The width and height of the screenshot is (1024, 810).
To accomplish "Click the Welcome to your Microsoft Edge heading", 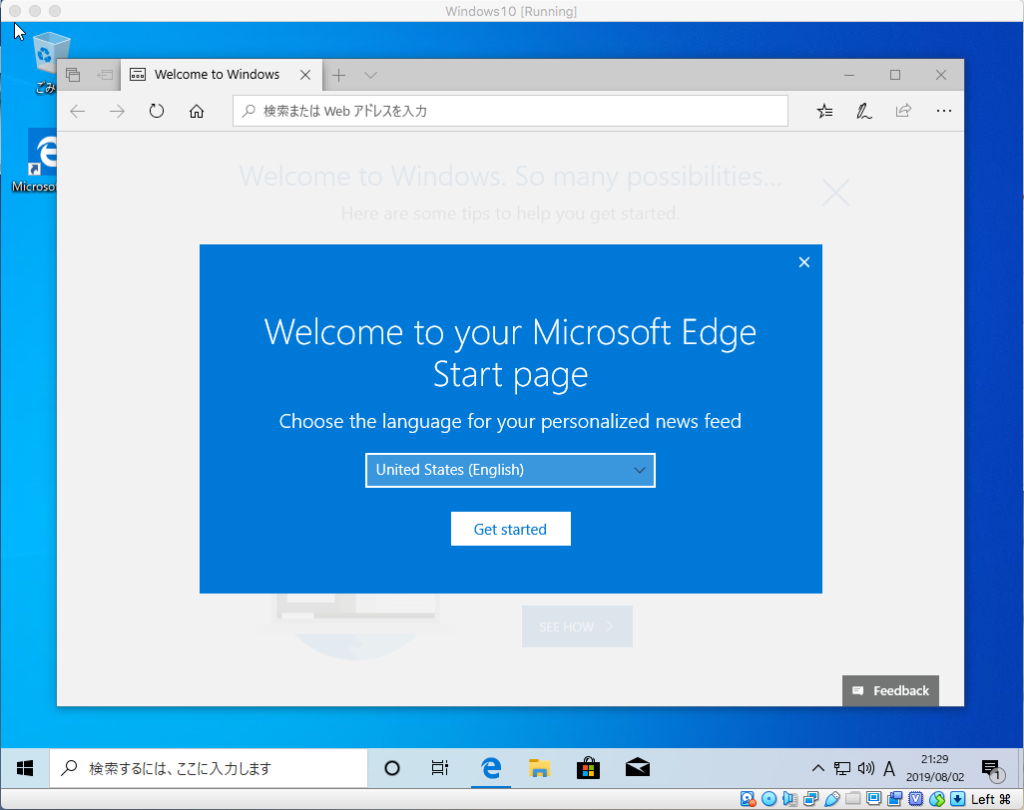I will [x=510, y=353].
